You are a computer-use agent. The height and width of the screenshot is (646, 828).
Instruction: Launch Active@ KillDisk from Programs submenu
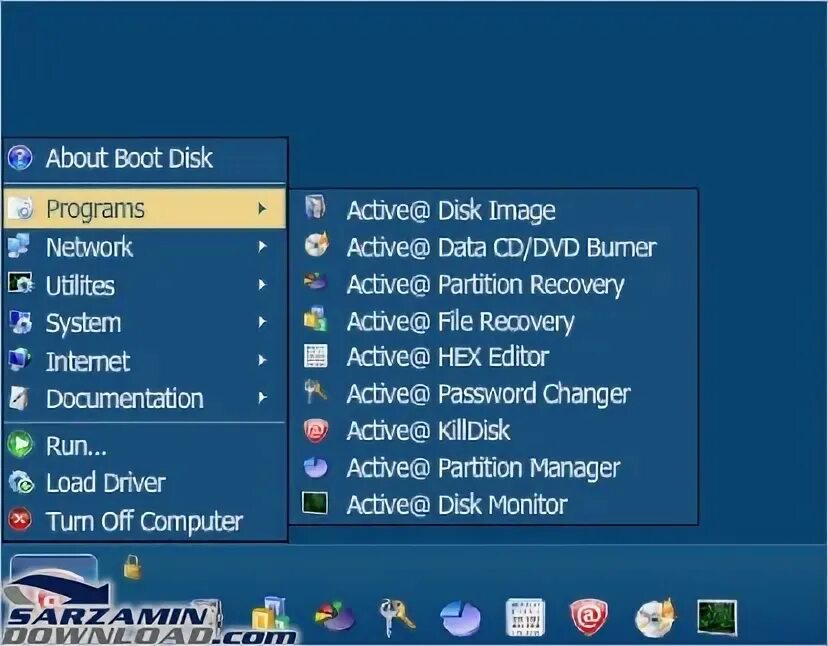pos(493,431)
